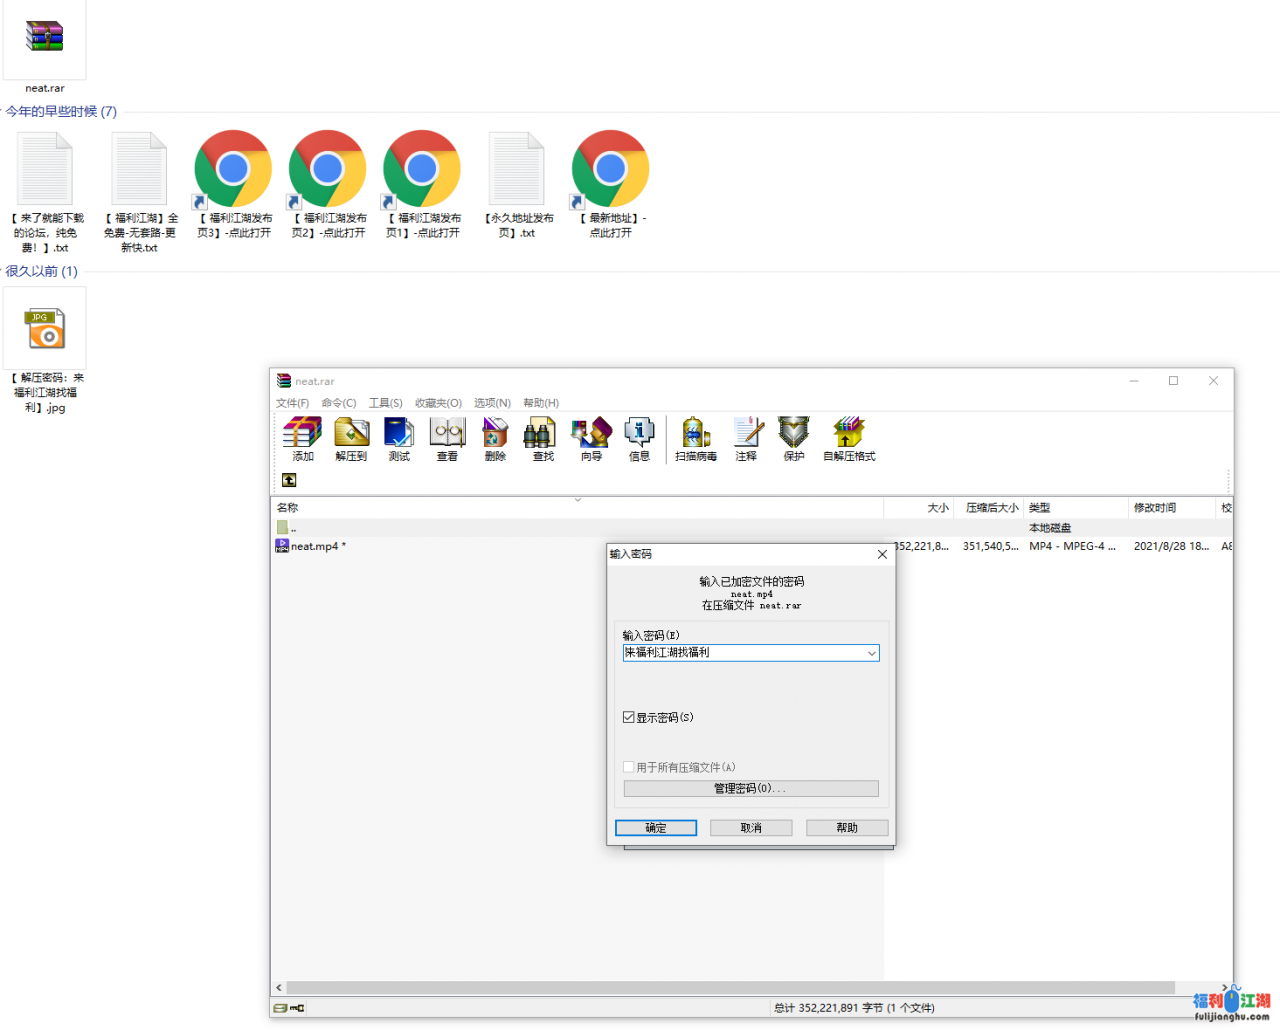This screenshot has width=1280, height=1030.
Task: Click the Extract To (解压到) icon
Action: (x=351, y=438)
